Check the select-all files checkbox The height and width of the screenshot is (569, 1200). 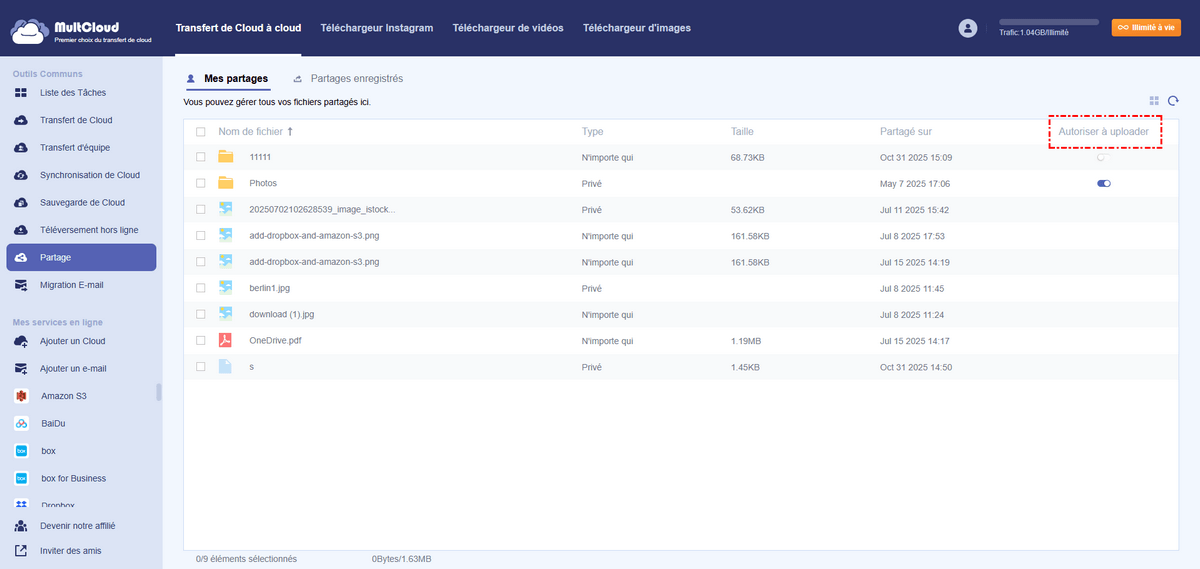(x=201, y=132)
